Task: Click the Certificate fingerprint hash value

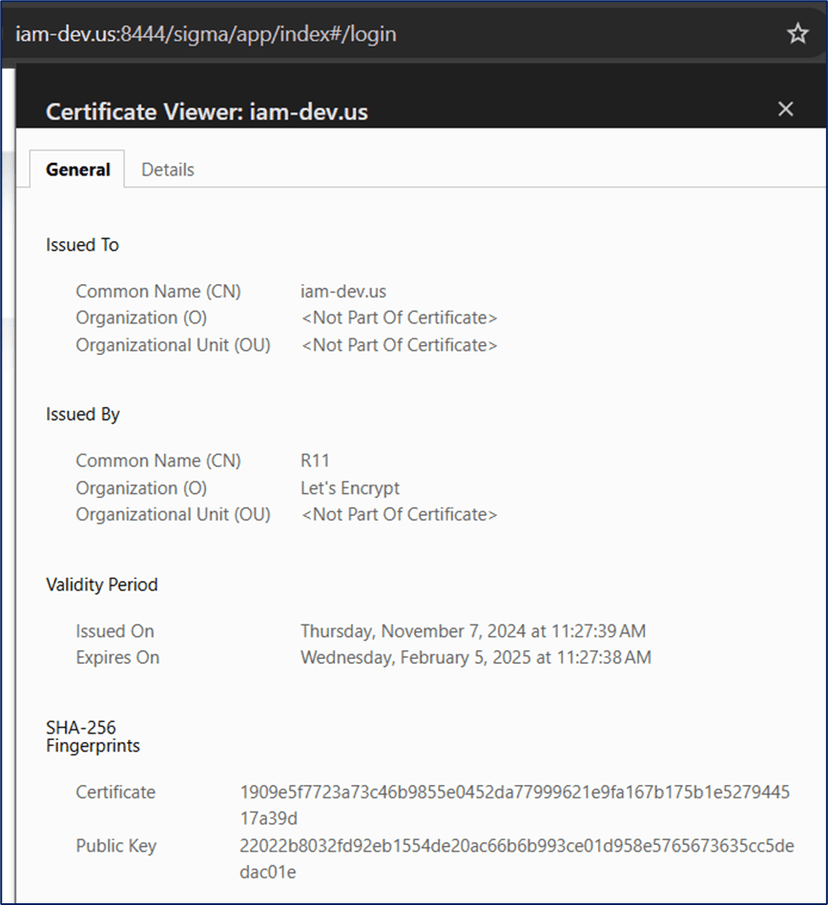Action: click(x=514, y=804)
